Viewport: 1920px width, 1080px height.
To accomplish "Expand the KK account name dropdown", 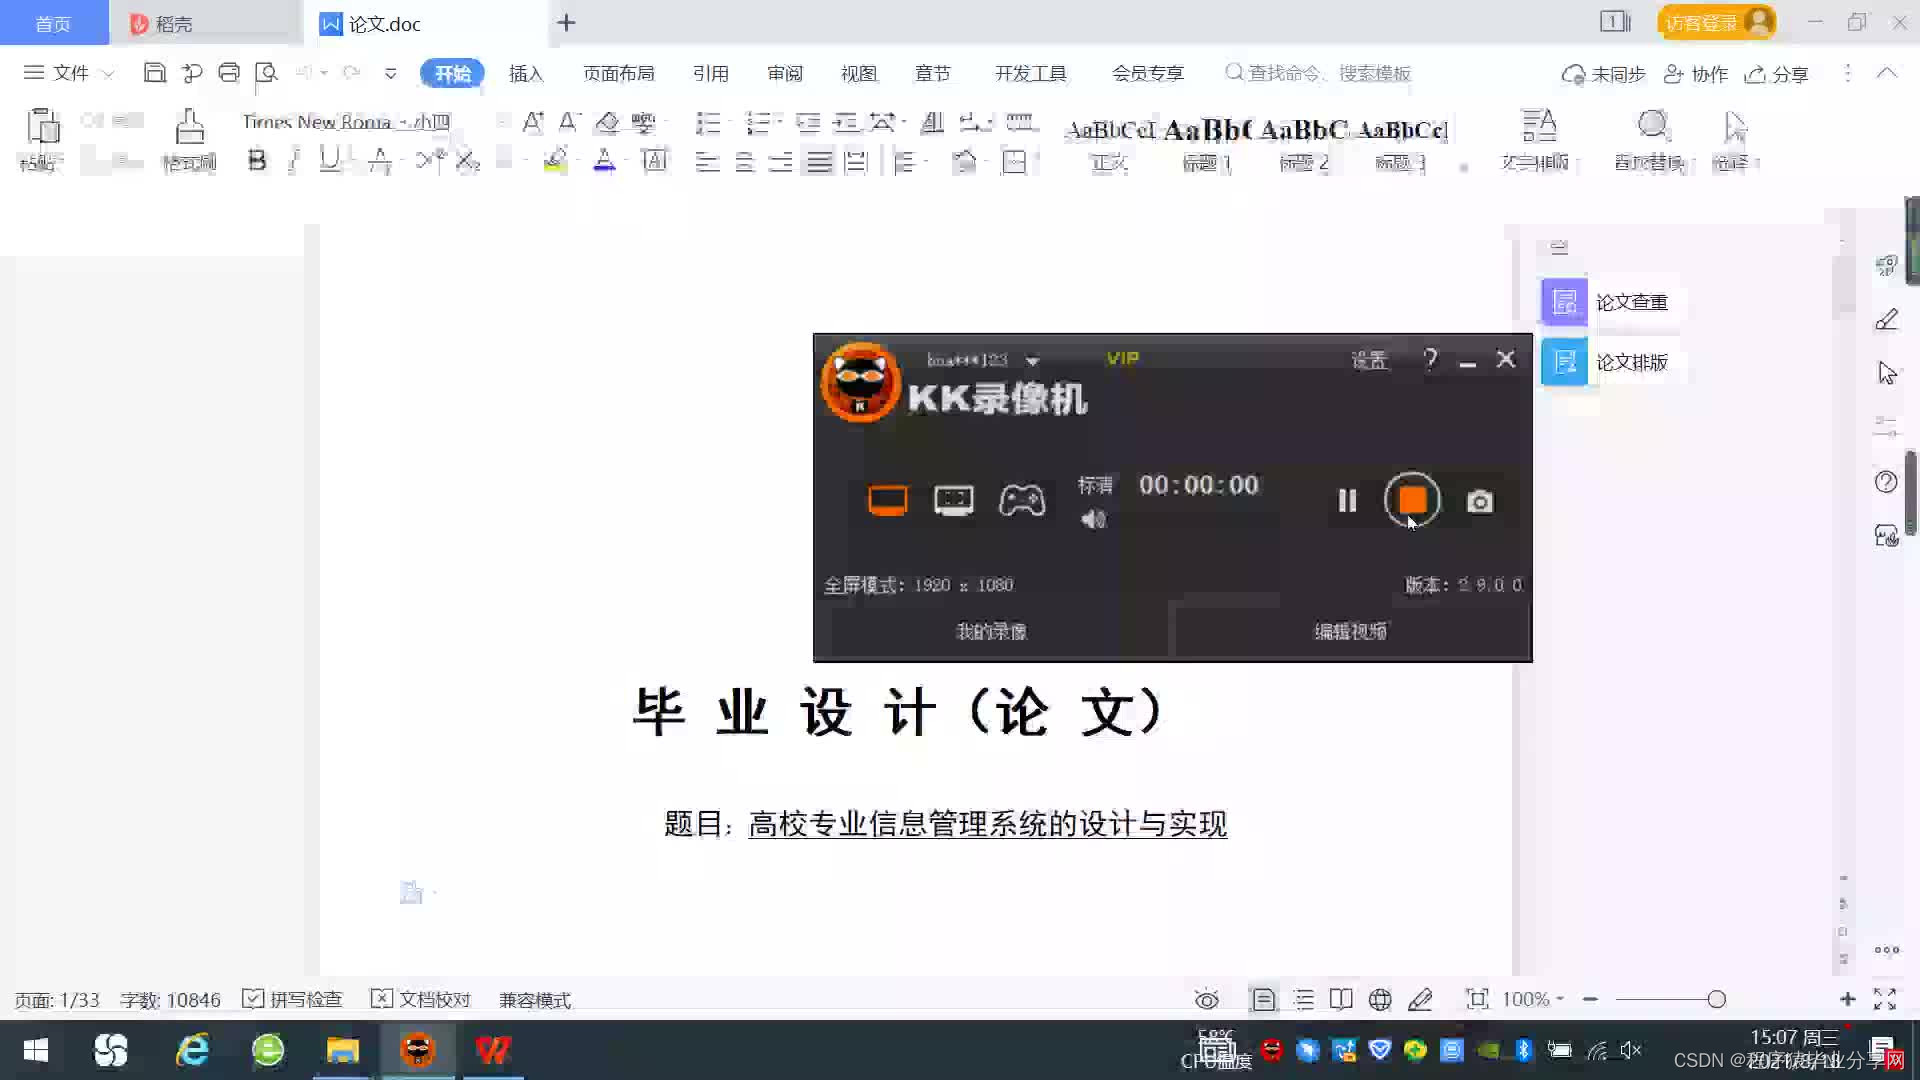I will coord(1033,361).
